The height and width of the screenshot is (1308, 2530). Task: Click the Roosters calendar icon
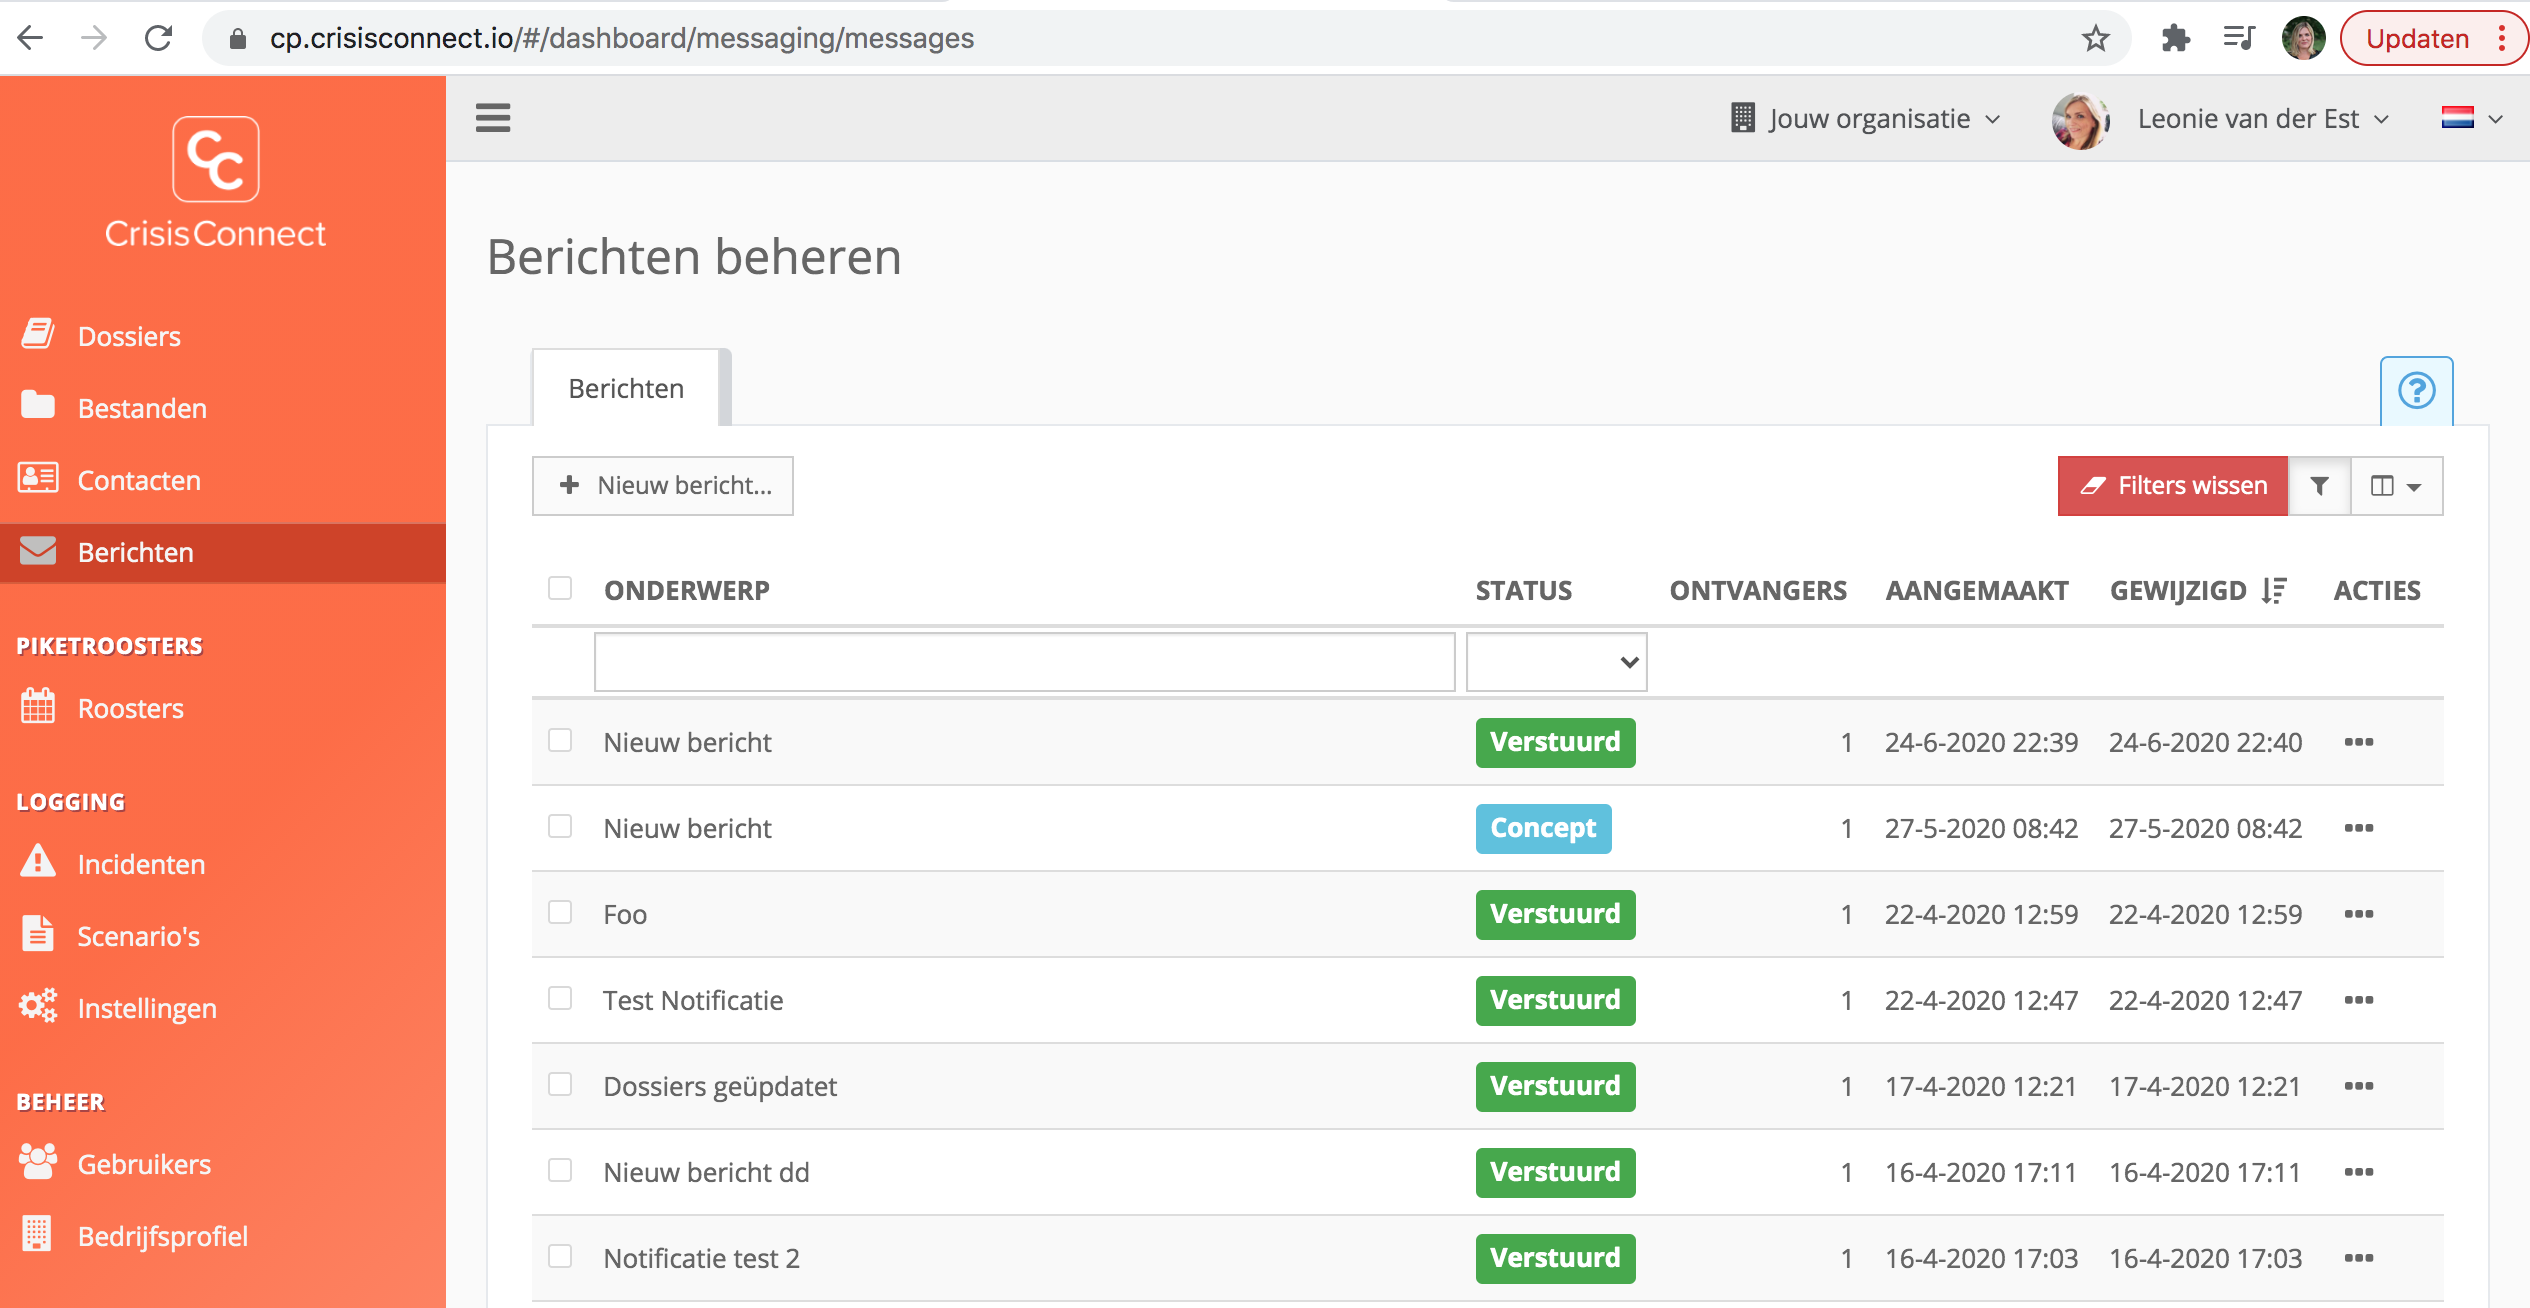click(38, 707)
